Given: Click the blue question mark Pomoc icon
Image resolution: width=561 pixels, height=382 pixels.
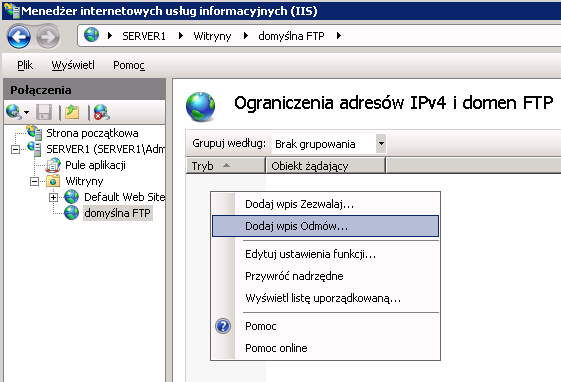Looking at the screenshot, I should coord(223,326).
